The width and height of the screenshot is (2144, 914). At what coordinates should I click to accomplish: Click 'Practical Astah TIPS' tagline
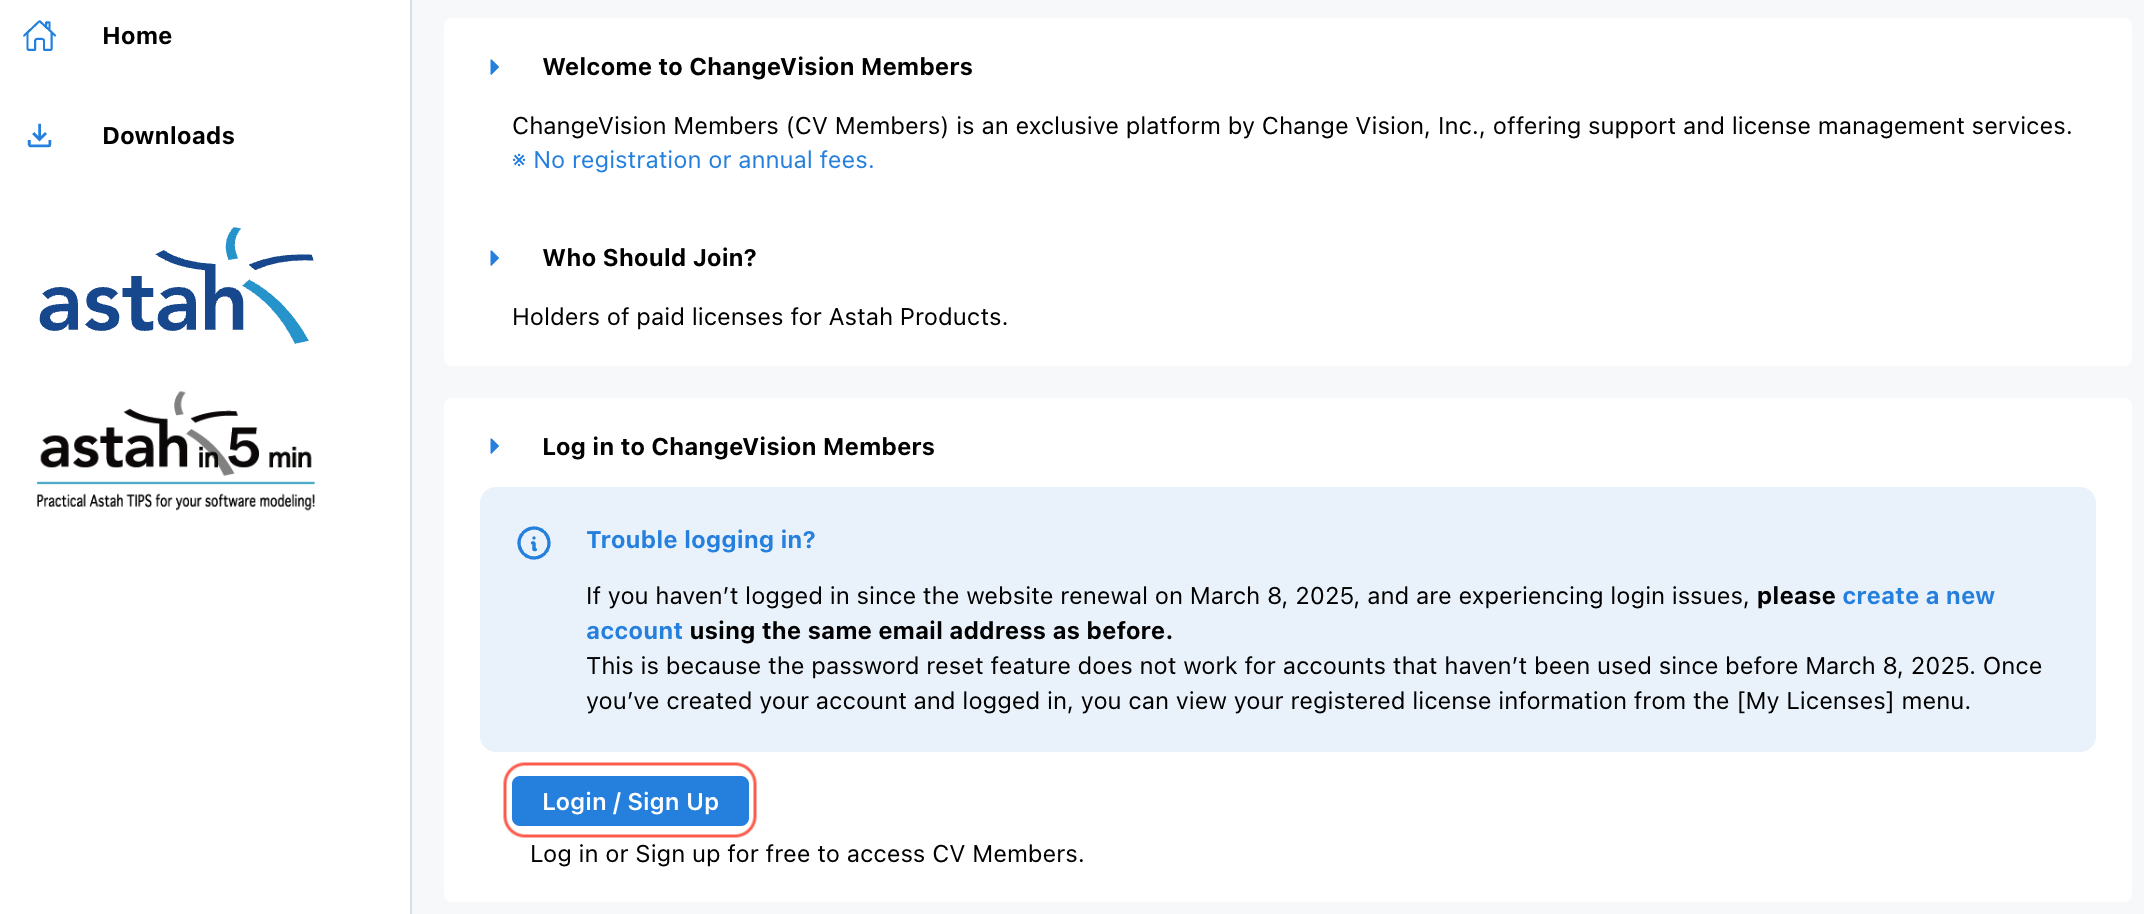click(176, 501)
